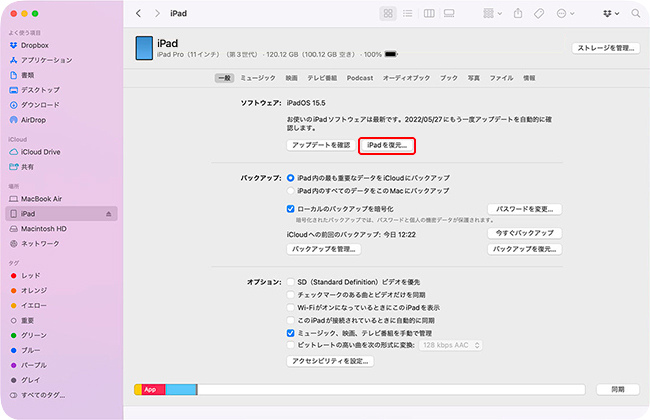Click App segment of storage bar
650x420 pixels.
coord(153,389)
